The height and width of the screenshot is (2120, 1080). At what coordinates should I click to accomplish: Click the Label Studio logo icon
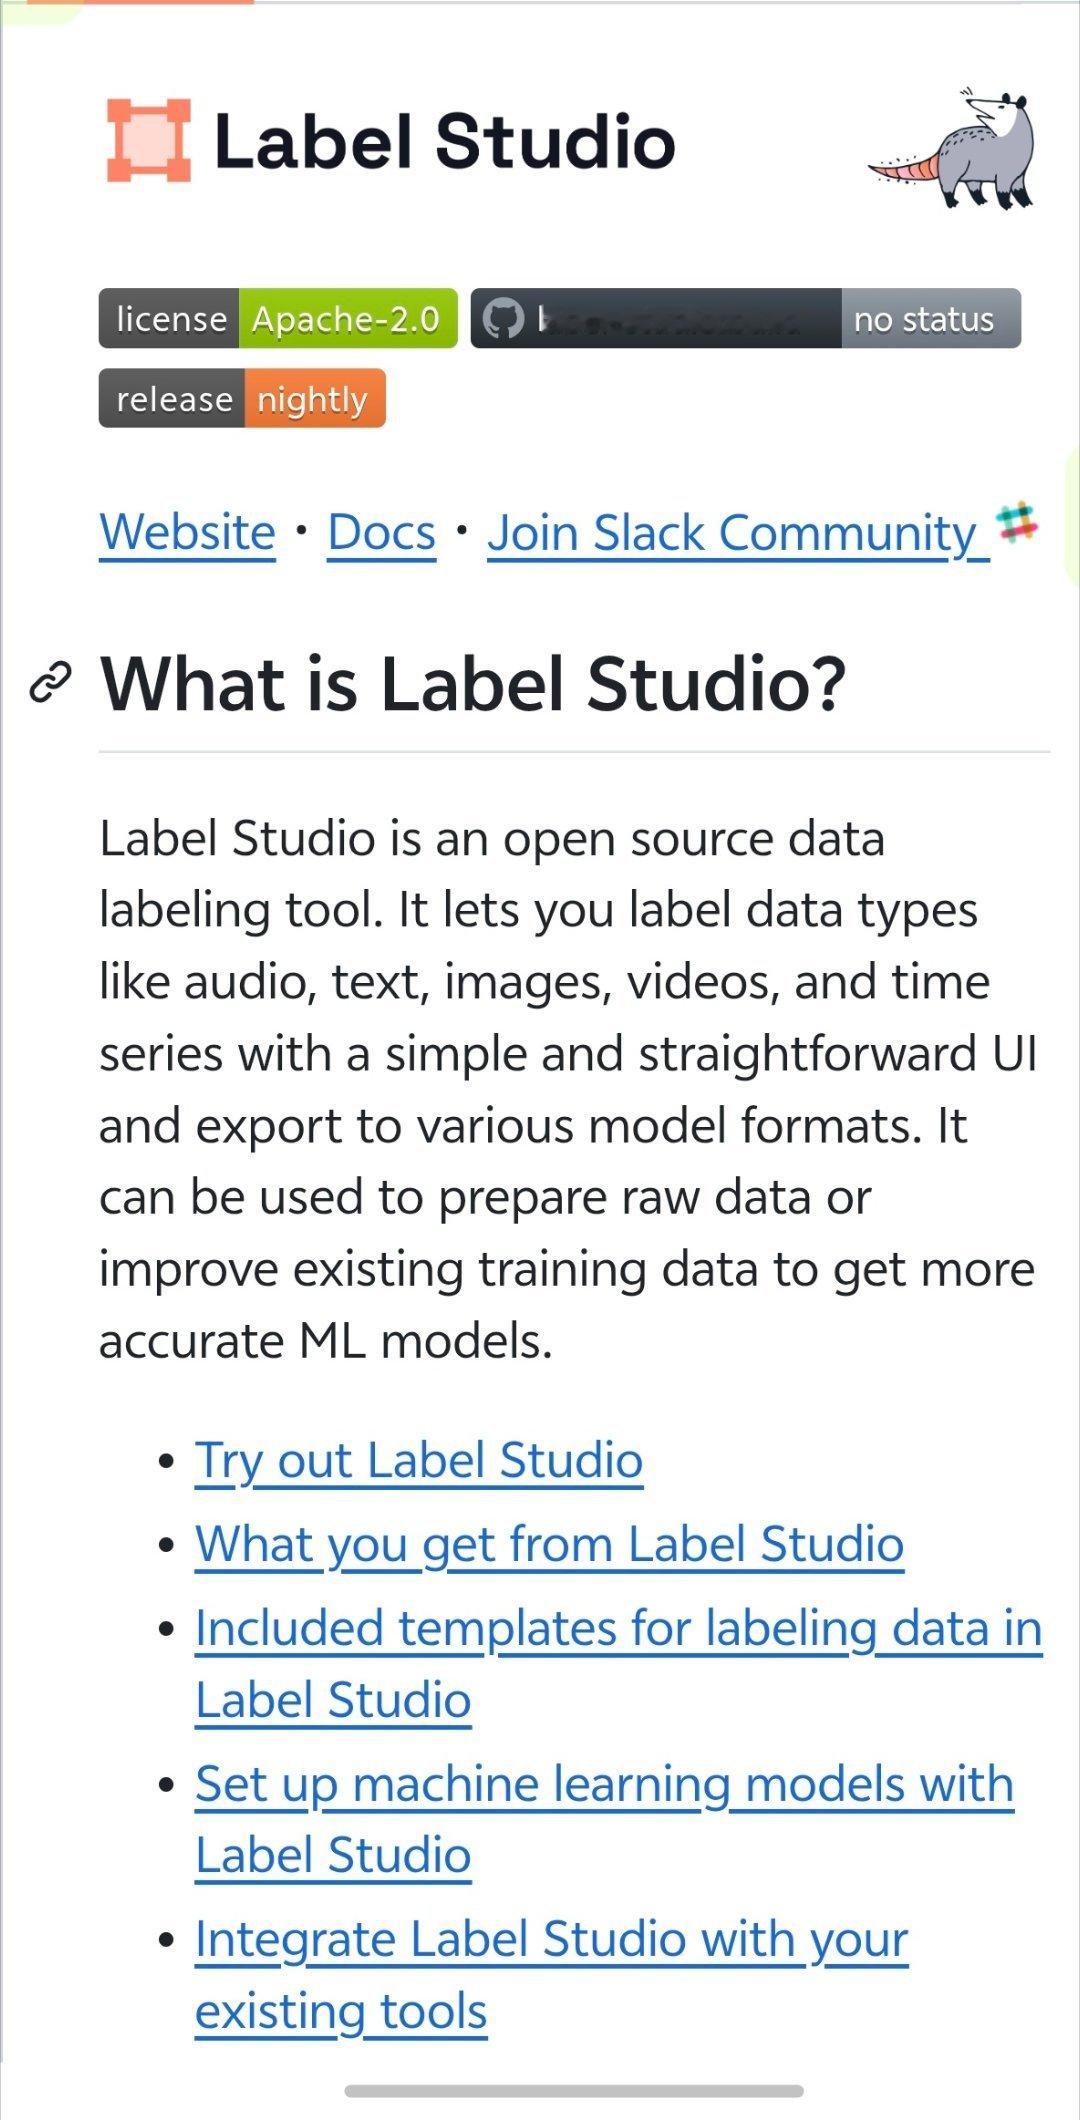148,141
